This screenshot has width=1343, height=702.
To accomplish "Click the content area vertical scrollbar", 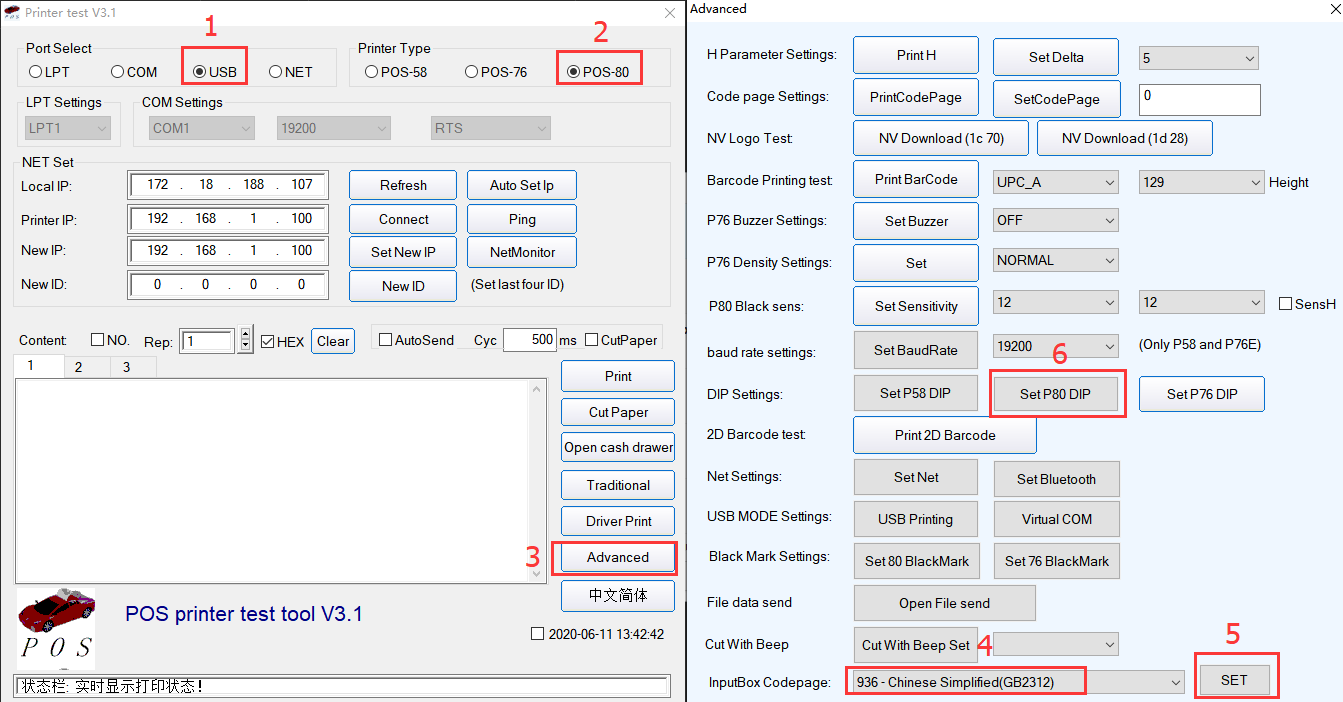I will (538, 480).
